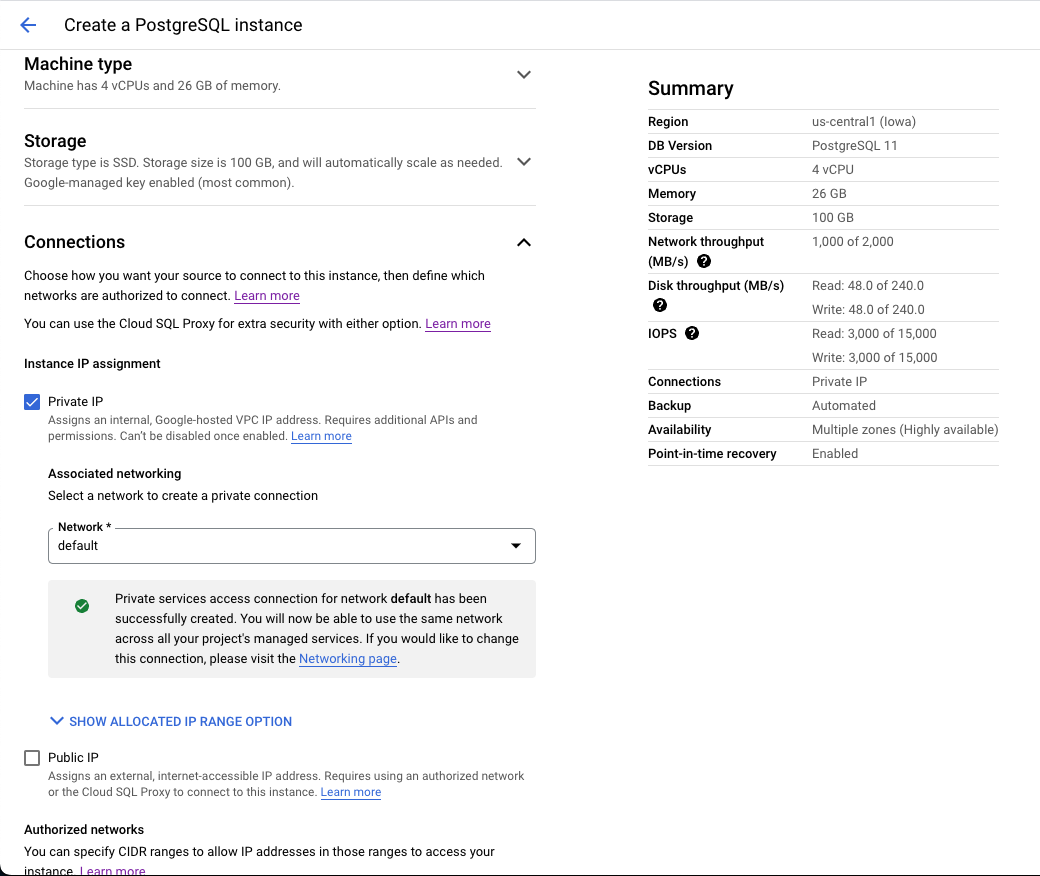Expand the Machine type section
The height and width of the screenshot is (876, 1040).
pyautogui.click(x=524, y=74)
